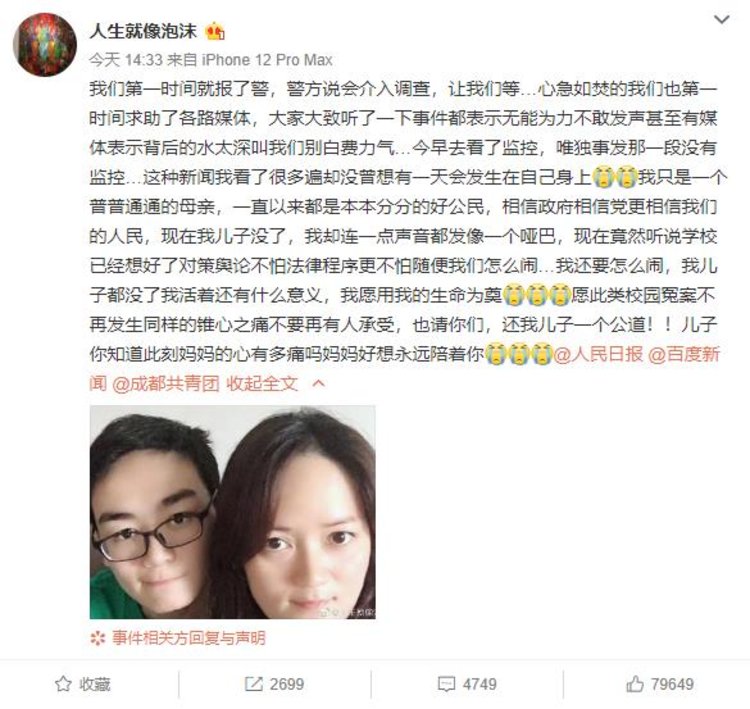This screenshot has height=709, width=750.
Task: Click the iPhone 12 Pro Max source
Action: 267,60
